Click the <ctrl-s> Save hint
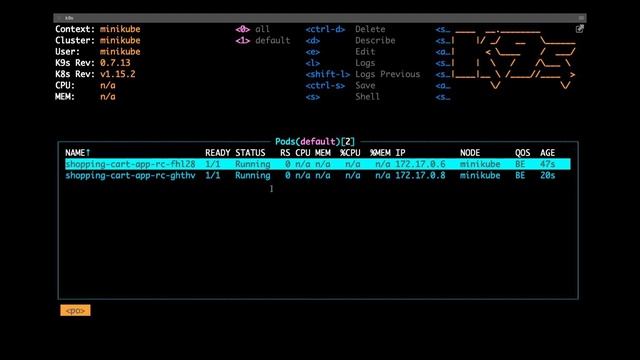640x360 pixels. (340, 86)
